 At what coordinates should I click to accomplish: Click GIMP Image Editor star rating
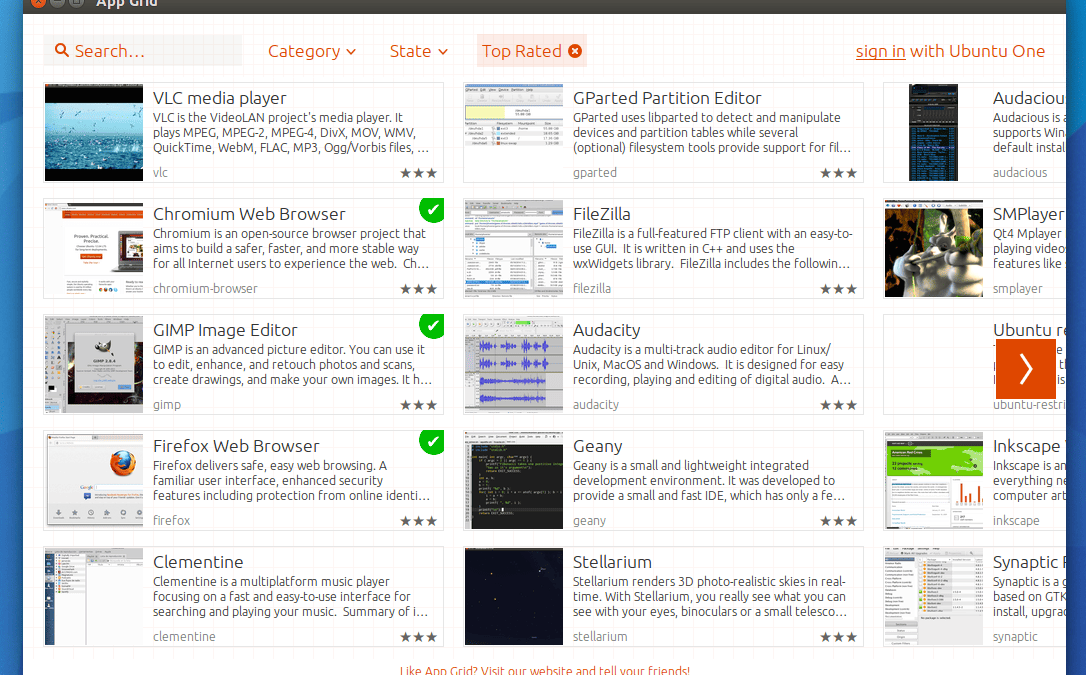[418, 405]
